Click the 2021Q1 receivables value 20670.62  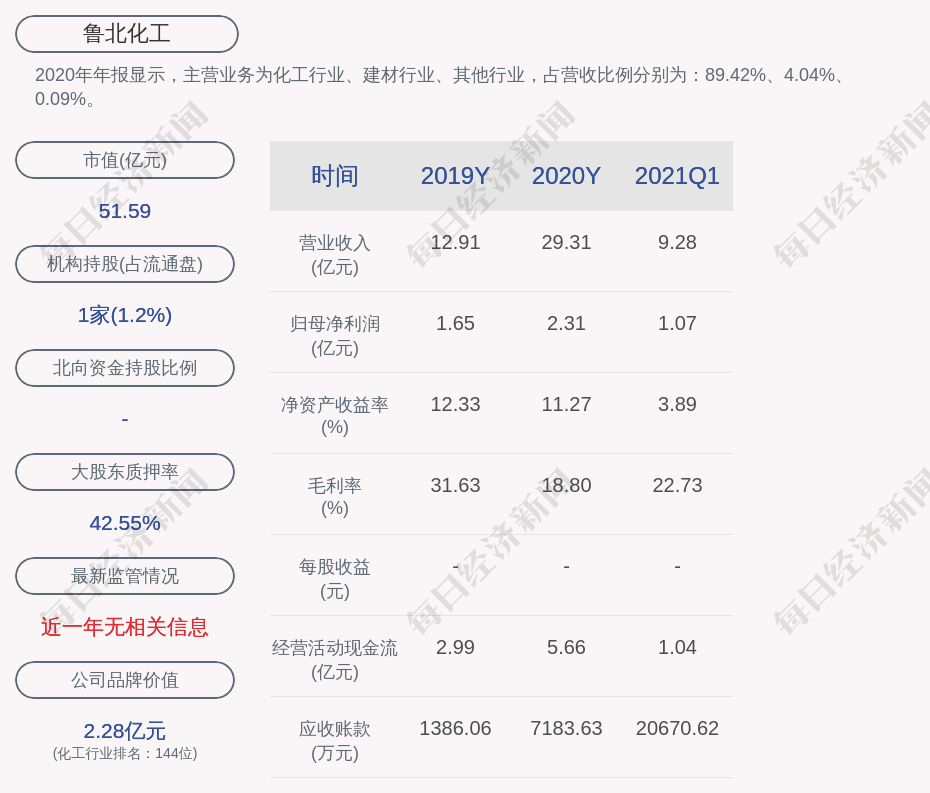[x=677, y=728]
